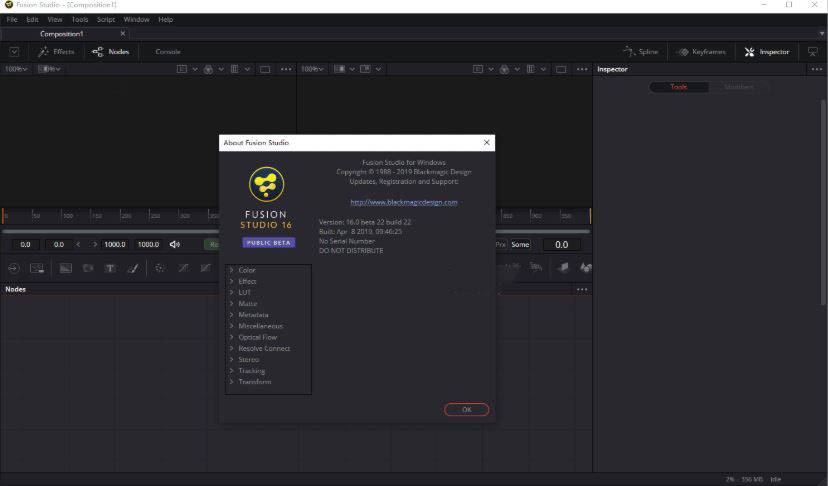Click the current time field showing 0.0
This screenshot has width=828, height=486.
561,244
